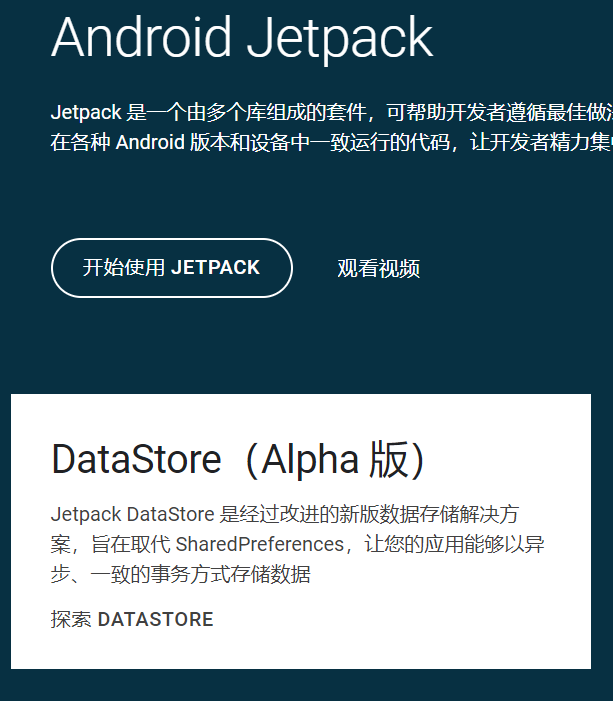Open the 观看视频 link
The height and width of the screenshot is (701, 613).
pyautogui.click(x=378, y=268)
